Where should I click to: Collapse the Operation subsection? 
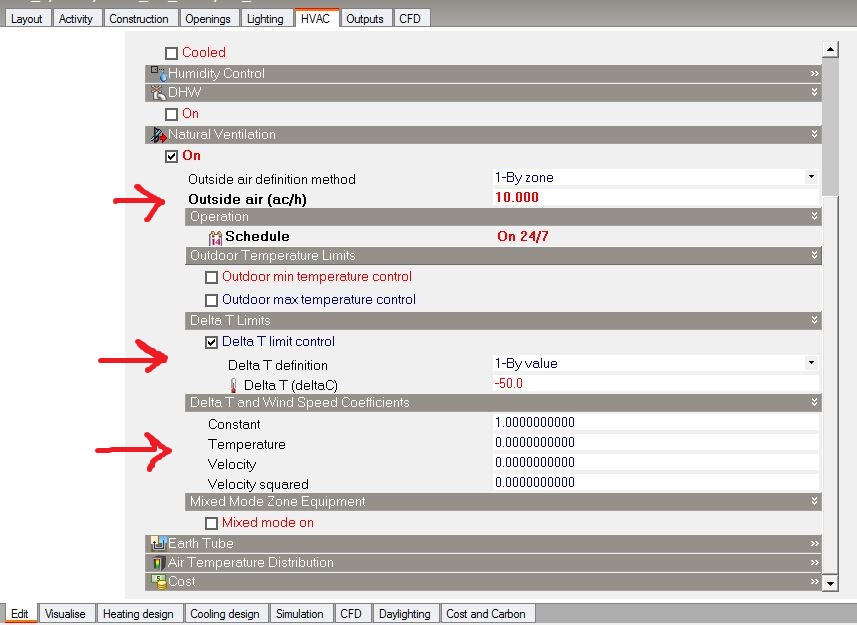(814, 216)
